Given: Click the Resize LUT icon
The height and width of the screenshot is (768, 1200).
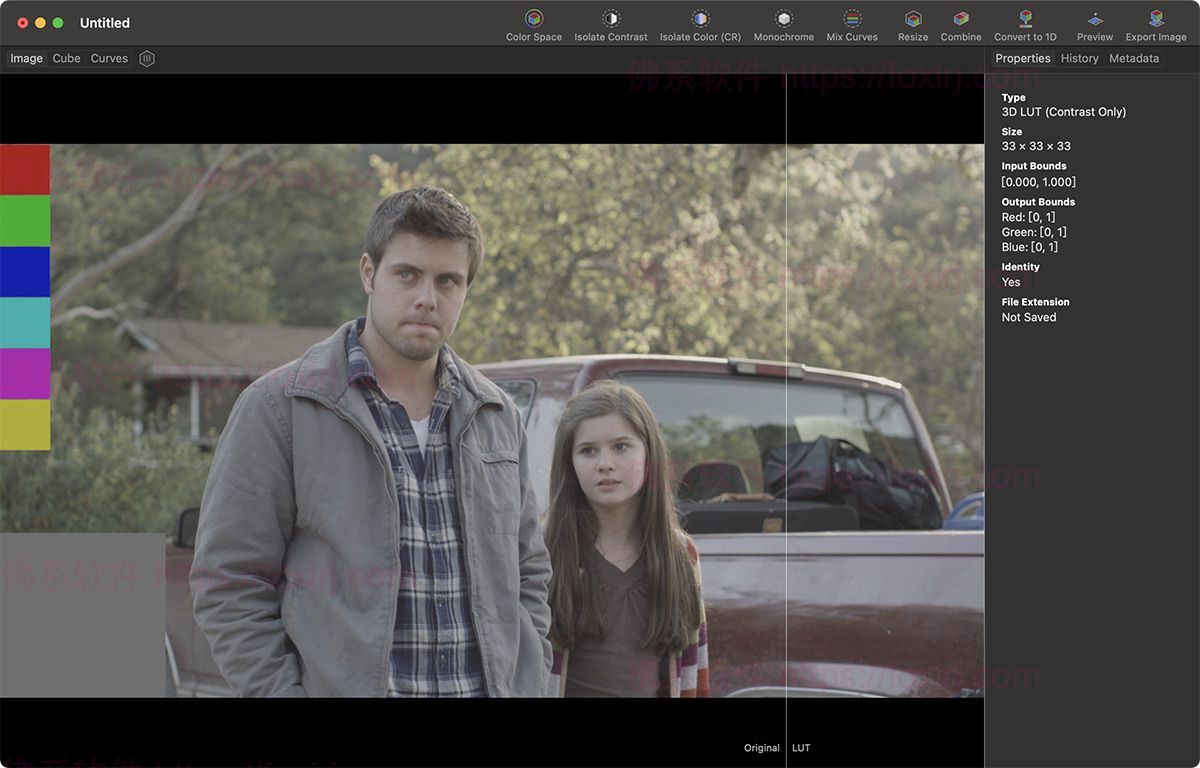Looking at the screenshot, I should 913,19.
